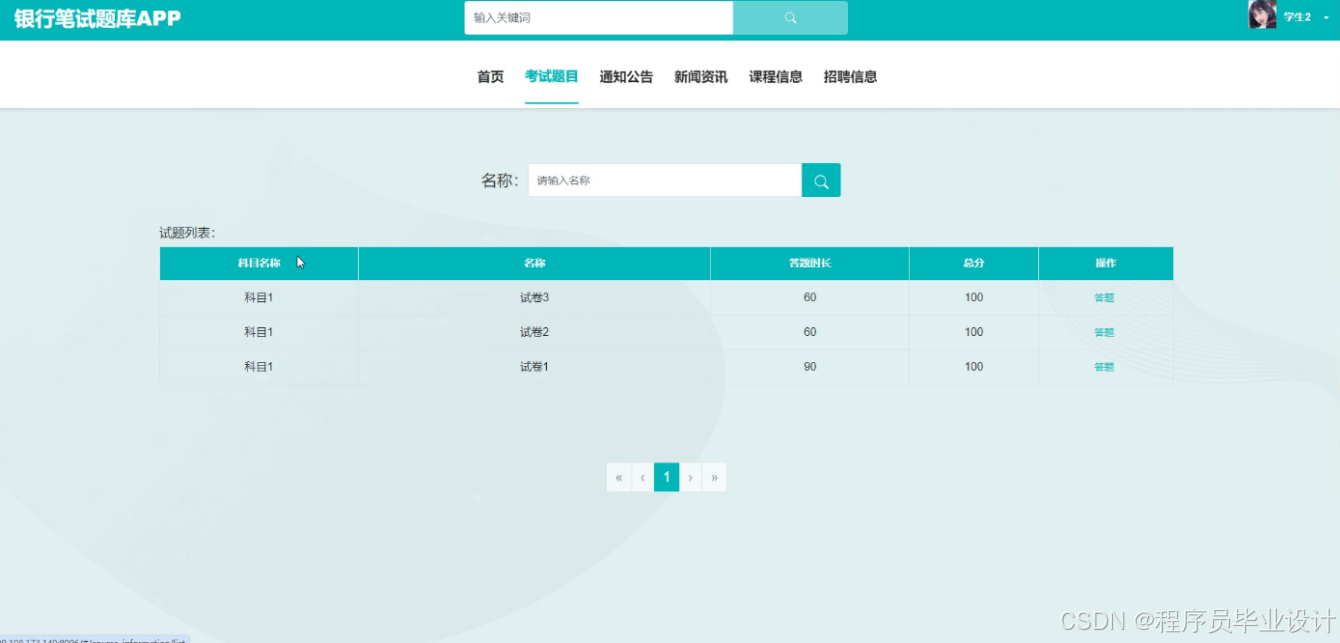Click the header keyword search magnifier button
The width and height of the screenshot is (1340, 643).
click(x=790, y=17)
